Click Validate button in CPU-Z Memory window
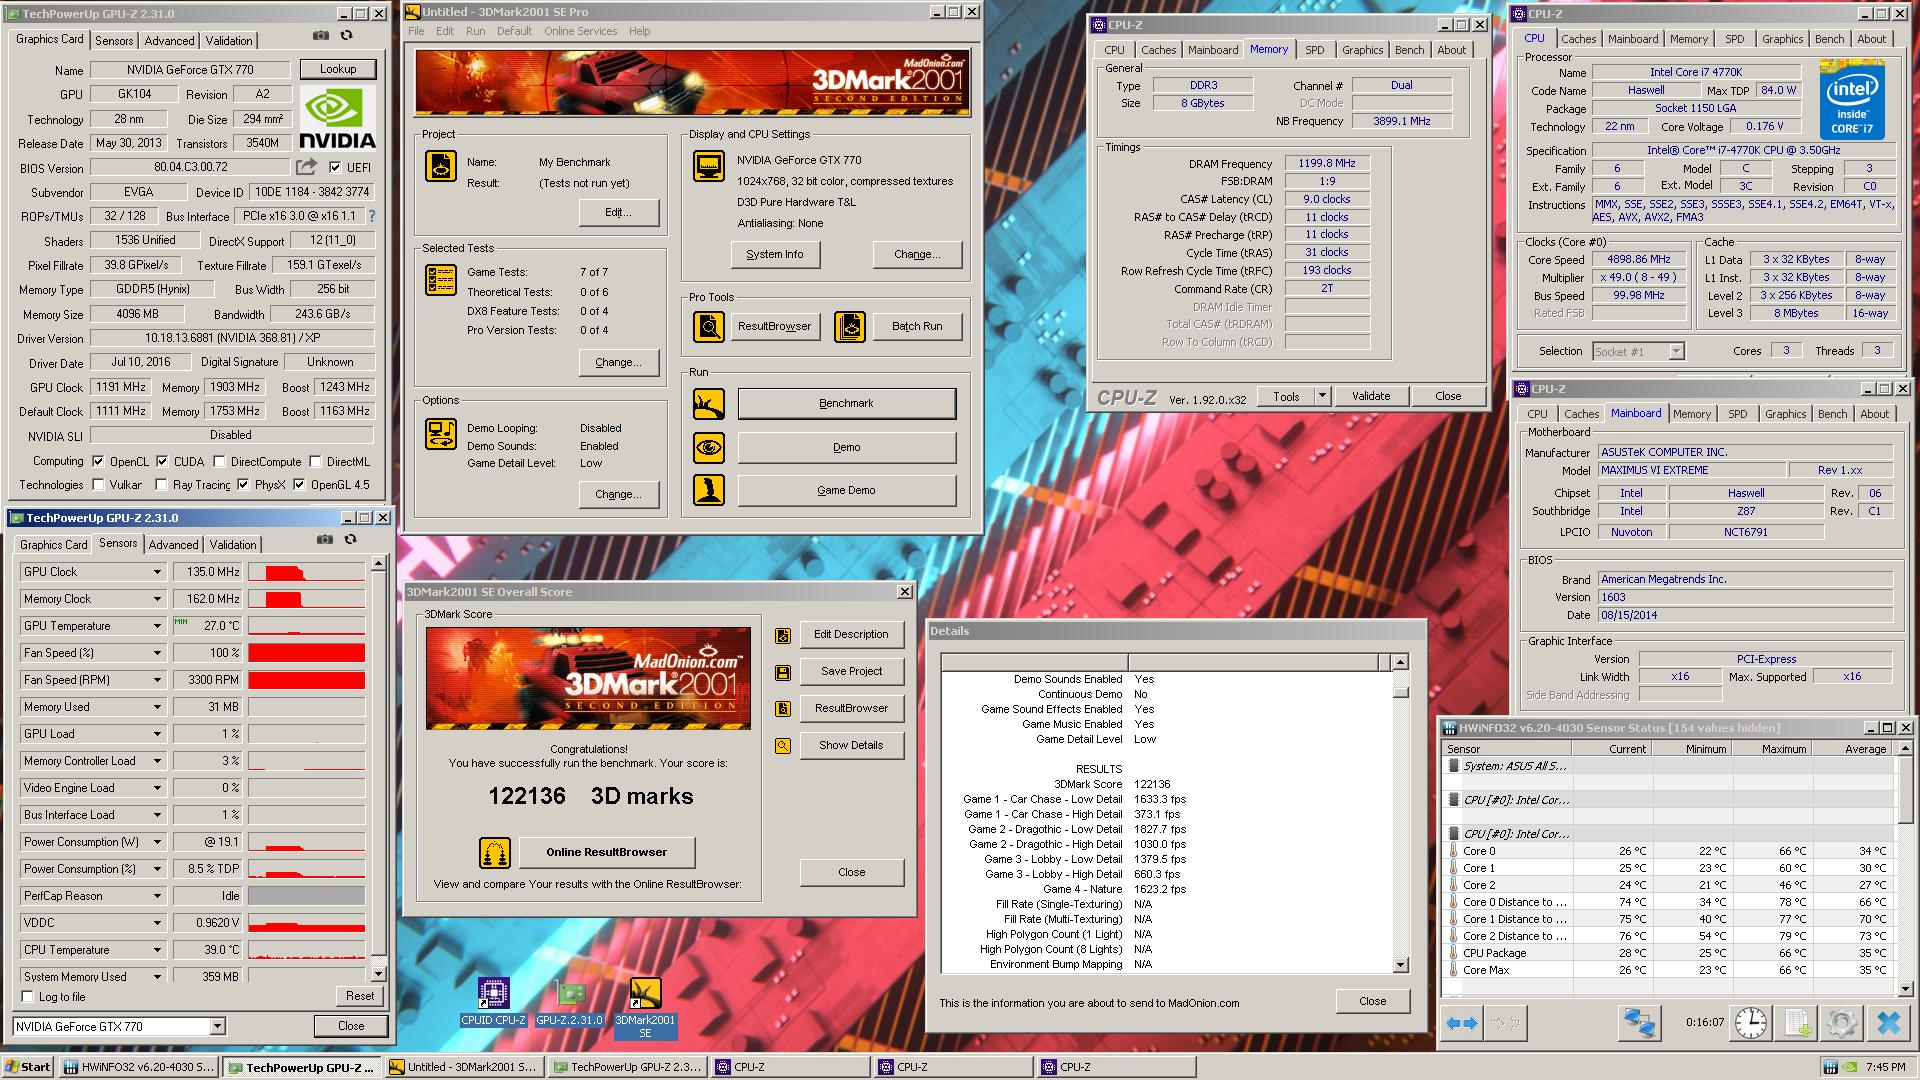The height and width of the screenshot is (1080, 1920). click(x=1371, y=396)
